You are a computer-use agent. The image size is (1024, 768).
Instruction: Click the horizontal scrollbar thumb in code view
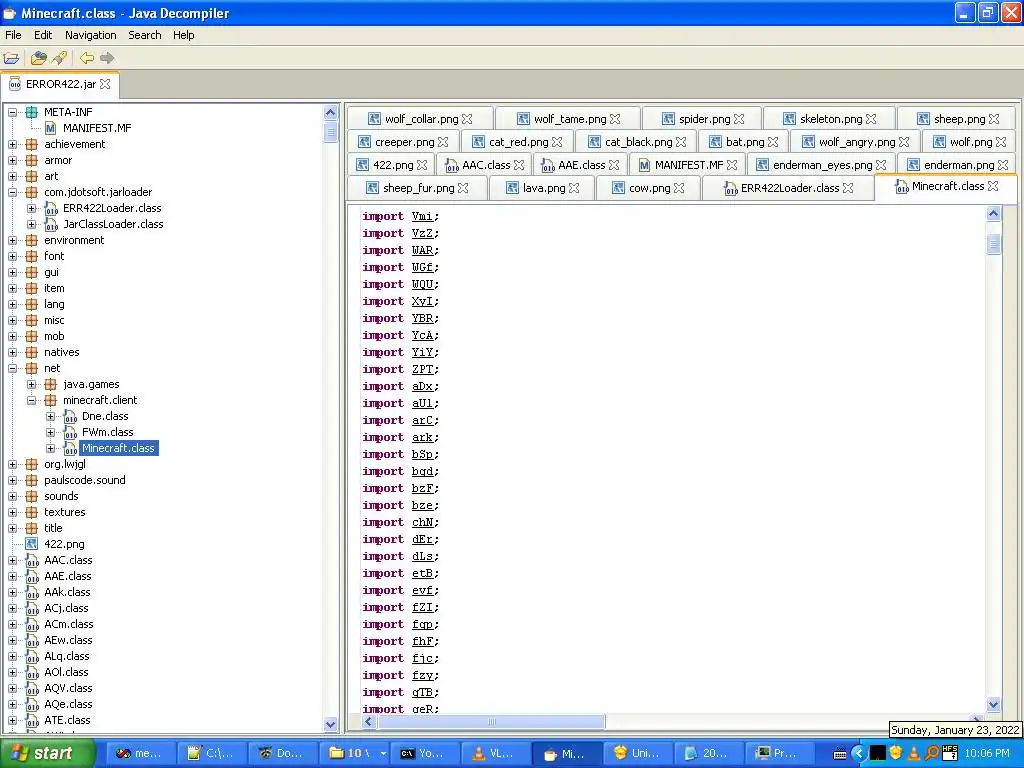coord(491,722)
